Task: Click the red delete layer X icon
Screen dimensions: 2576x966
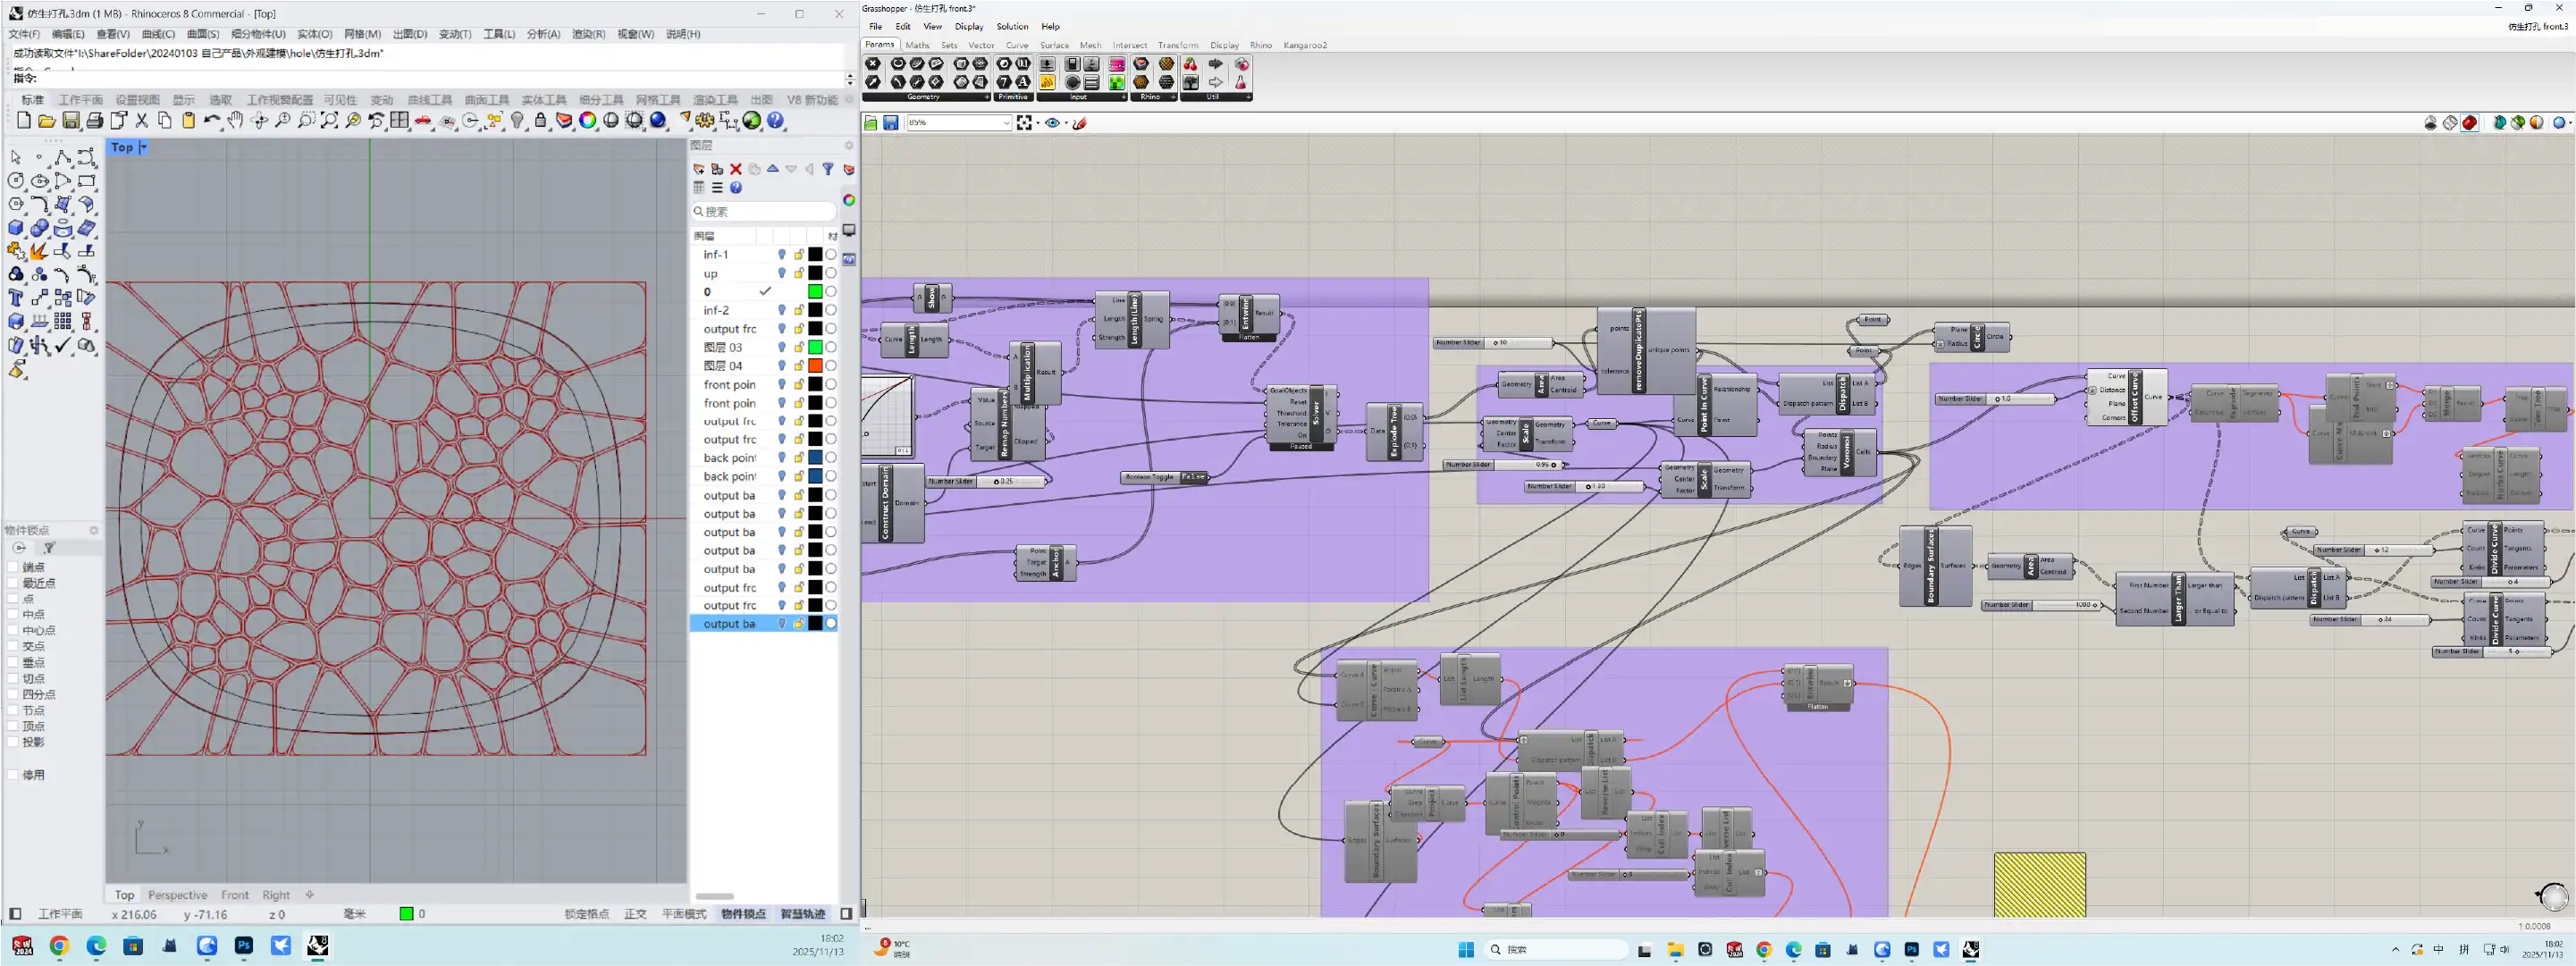Action: pyautogui.click(x=736, y=169)
